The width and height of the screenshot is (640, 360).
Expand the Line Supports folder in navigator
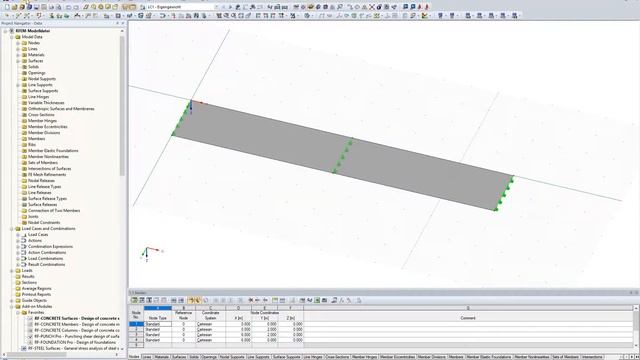pyautogui.click(x=18, y=85)
